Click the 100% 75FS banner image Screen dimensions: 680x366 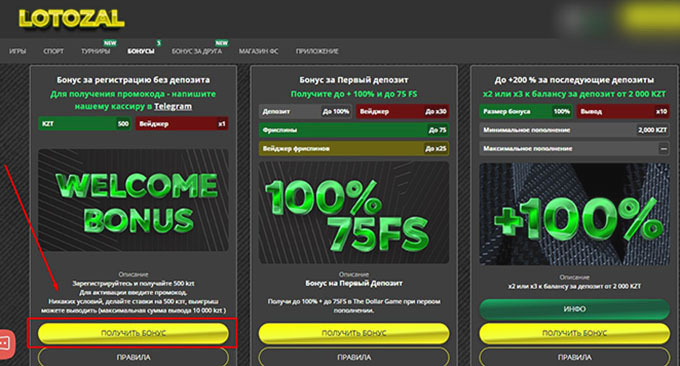click(x=354, y=212)
